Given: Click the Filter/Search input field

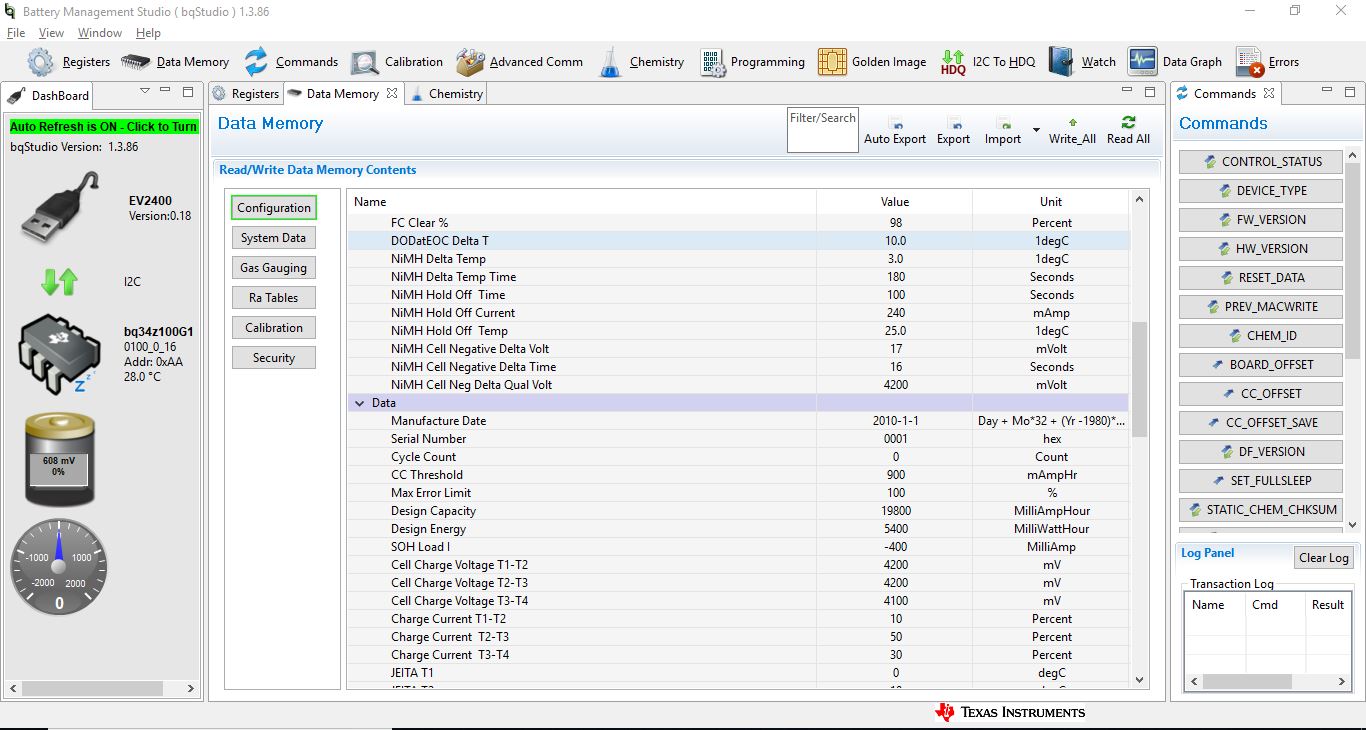Looking at the screenshot, I should (823, 130).
